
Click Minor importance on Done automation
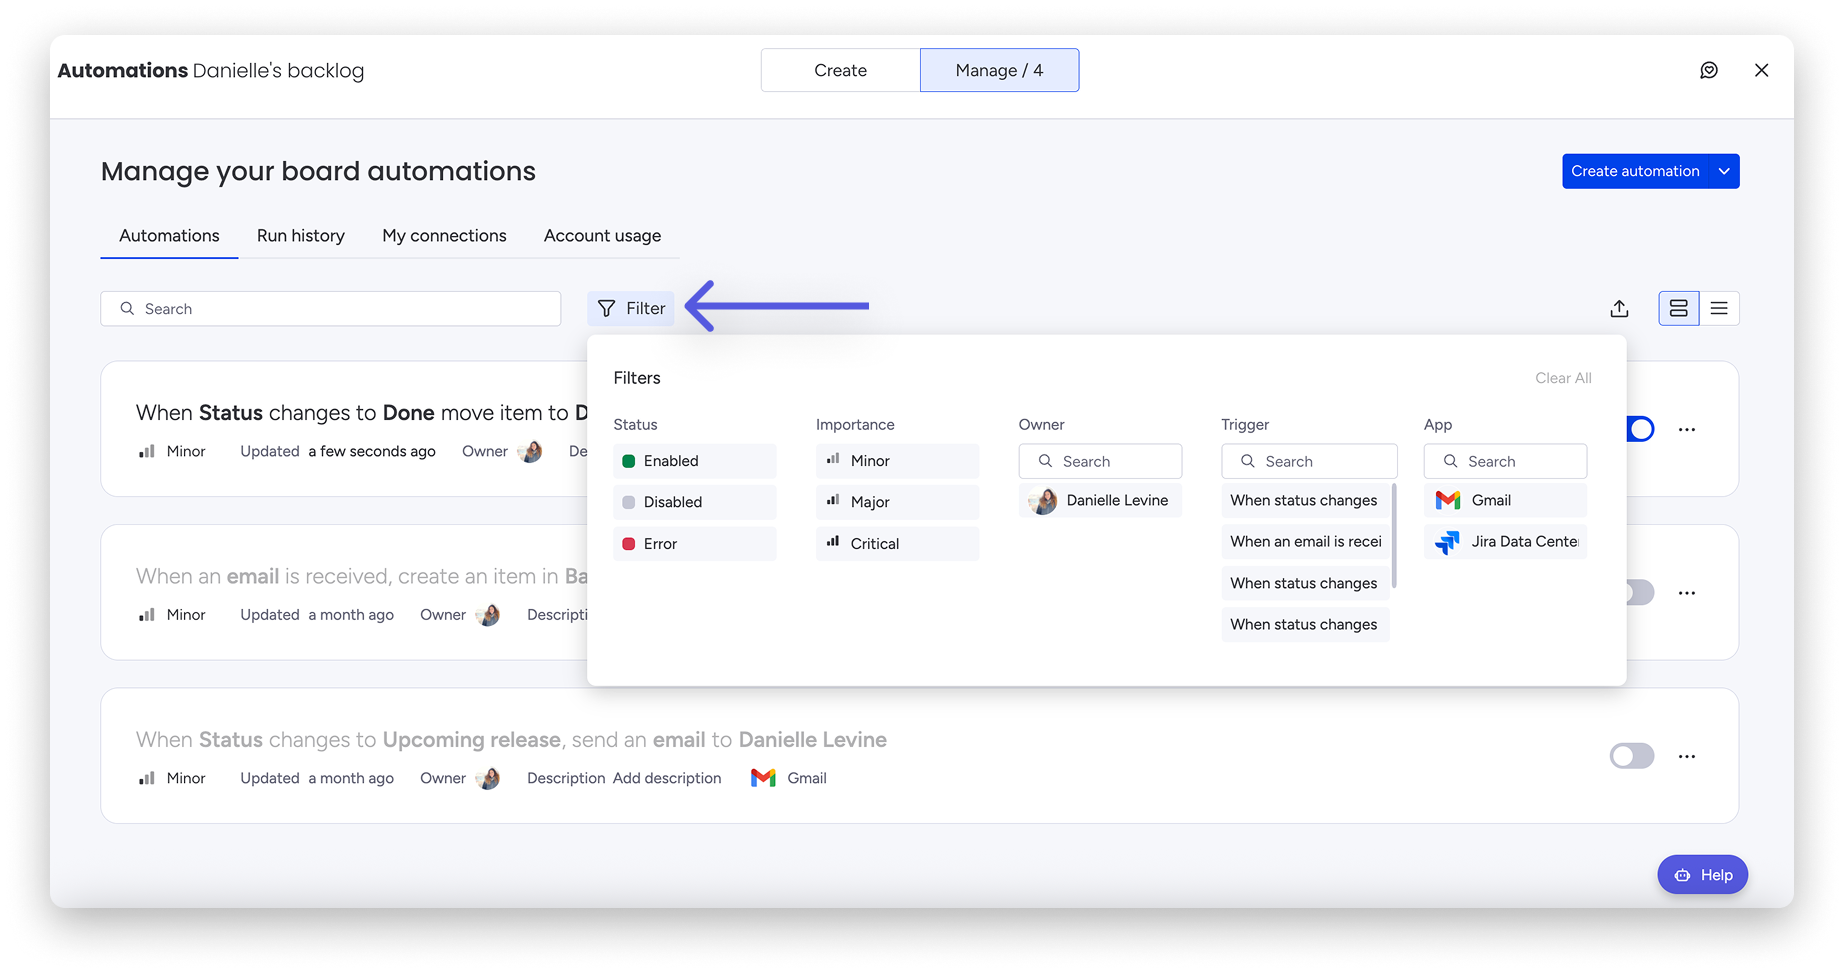[x=172, y=451]
